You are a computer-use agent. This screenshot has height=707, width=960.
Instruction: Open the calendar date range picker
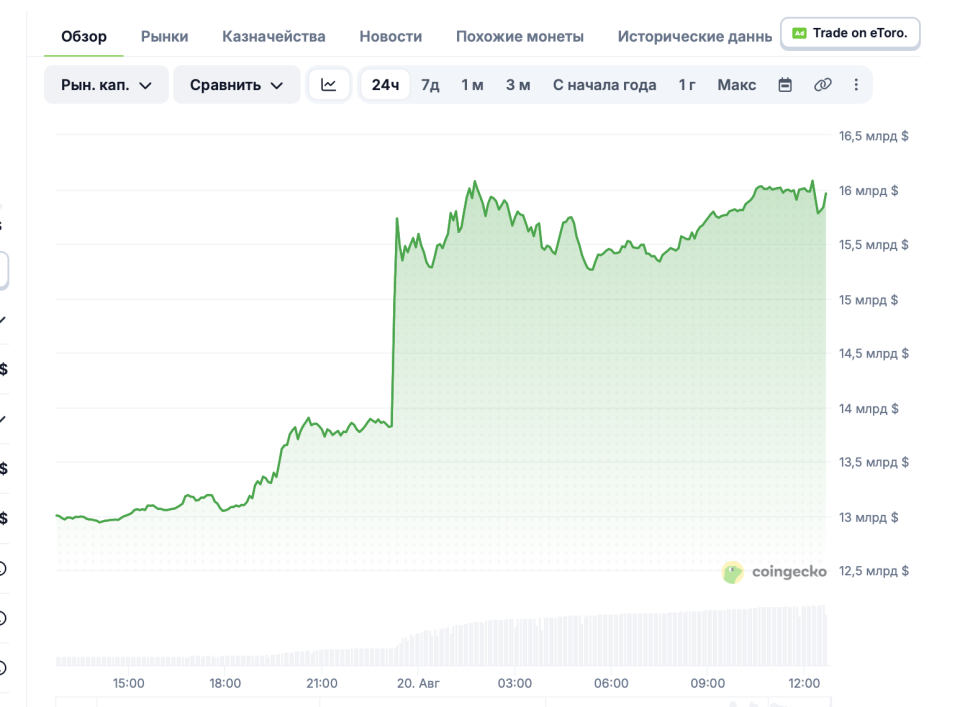(785, 84)
